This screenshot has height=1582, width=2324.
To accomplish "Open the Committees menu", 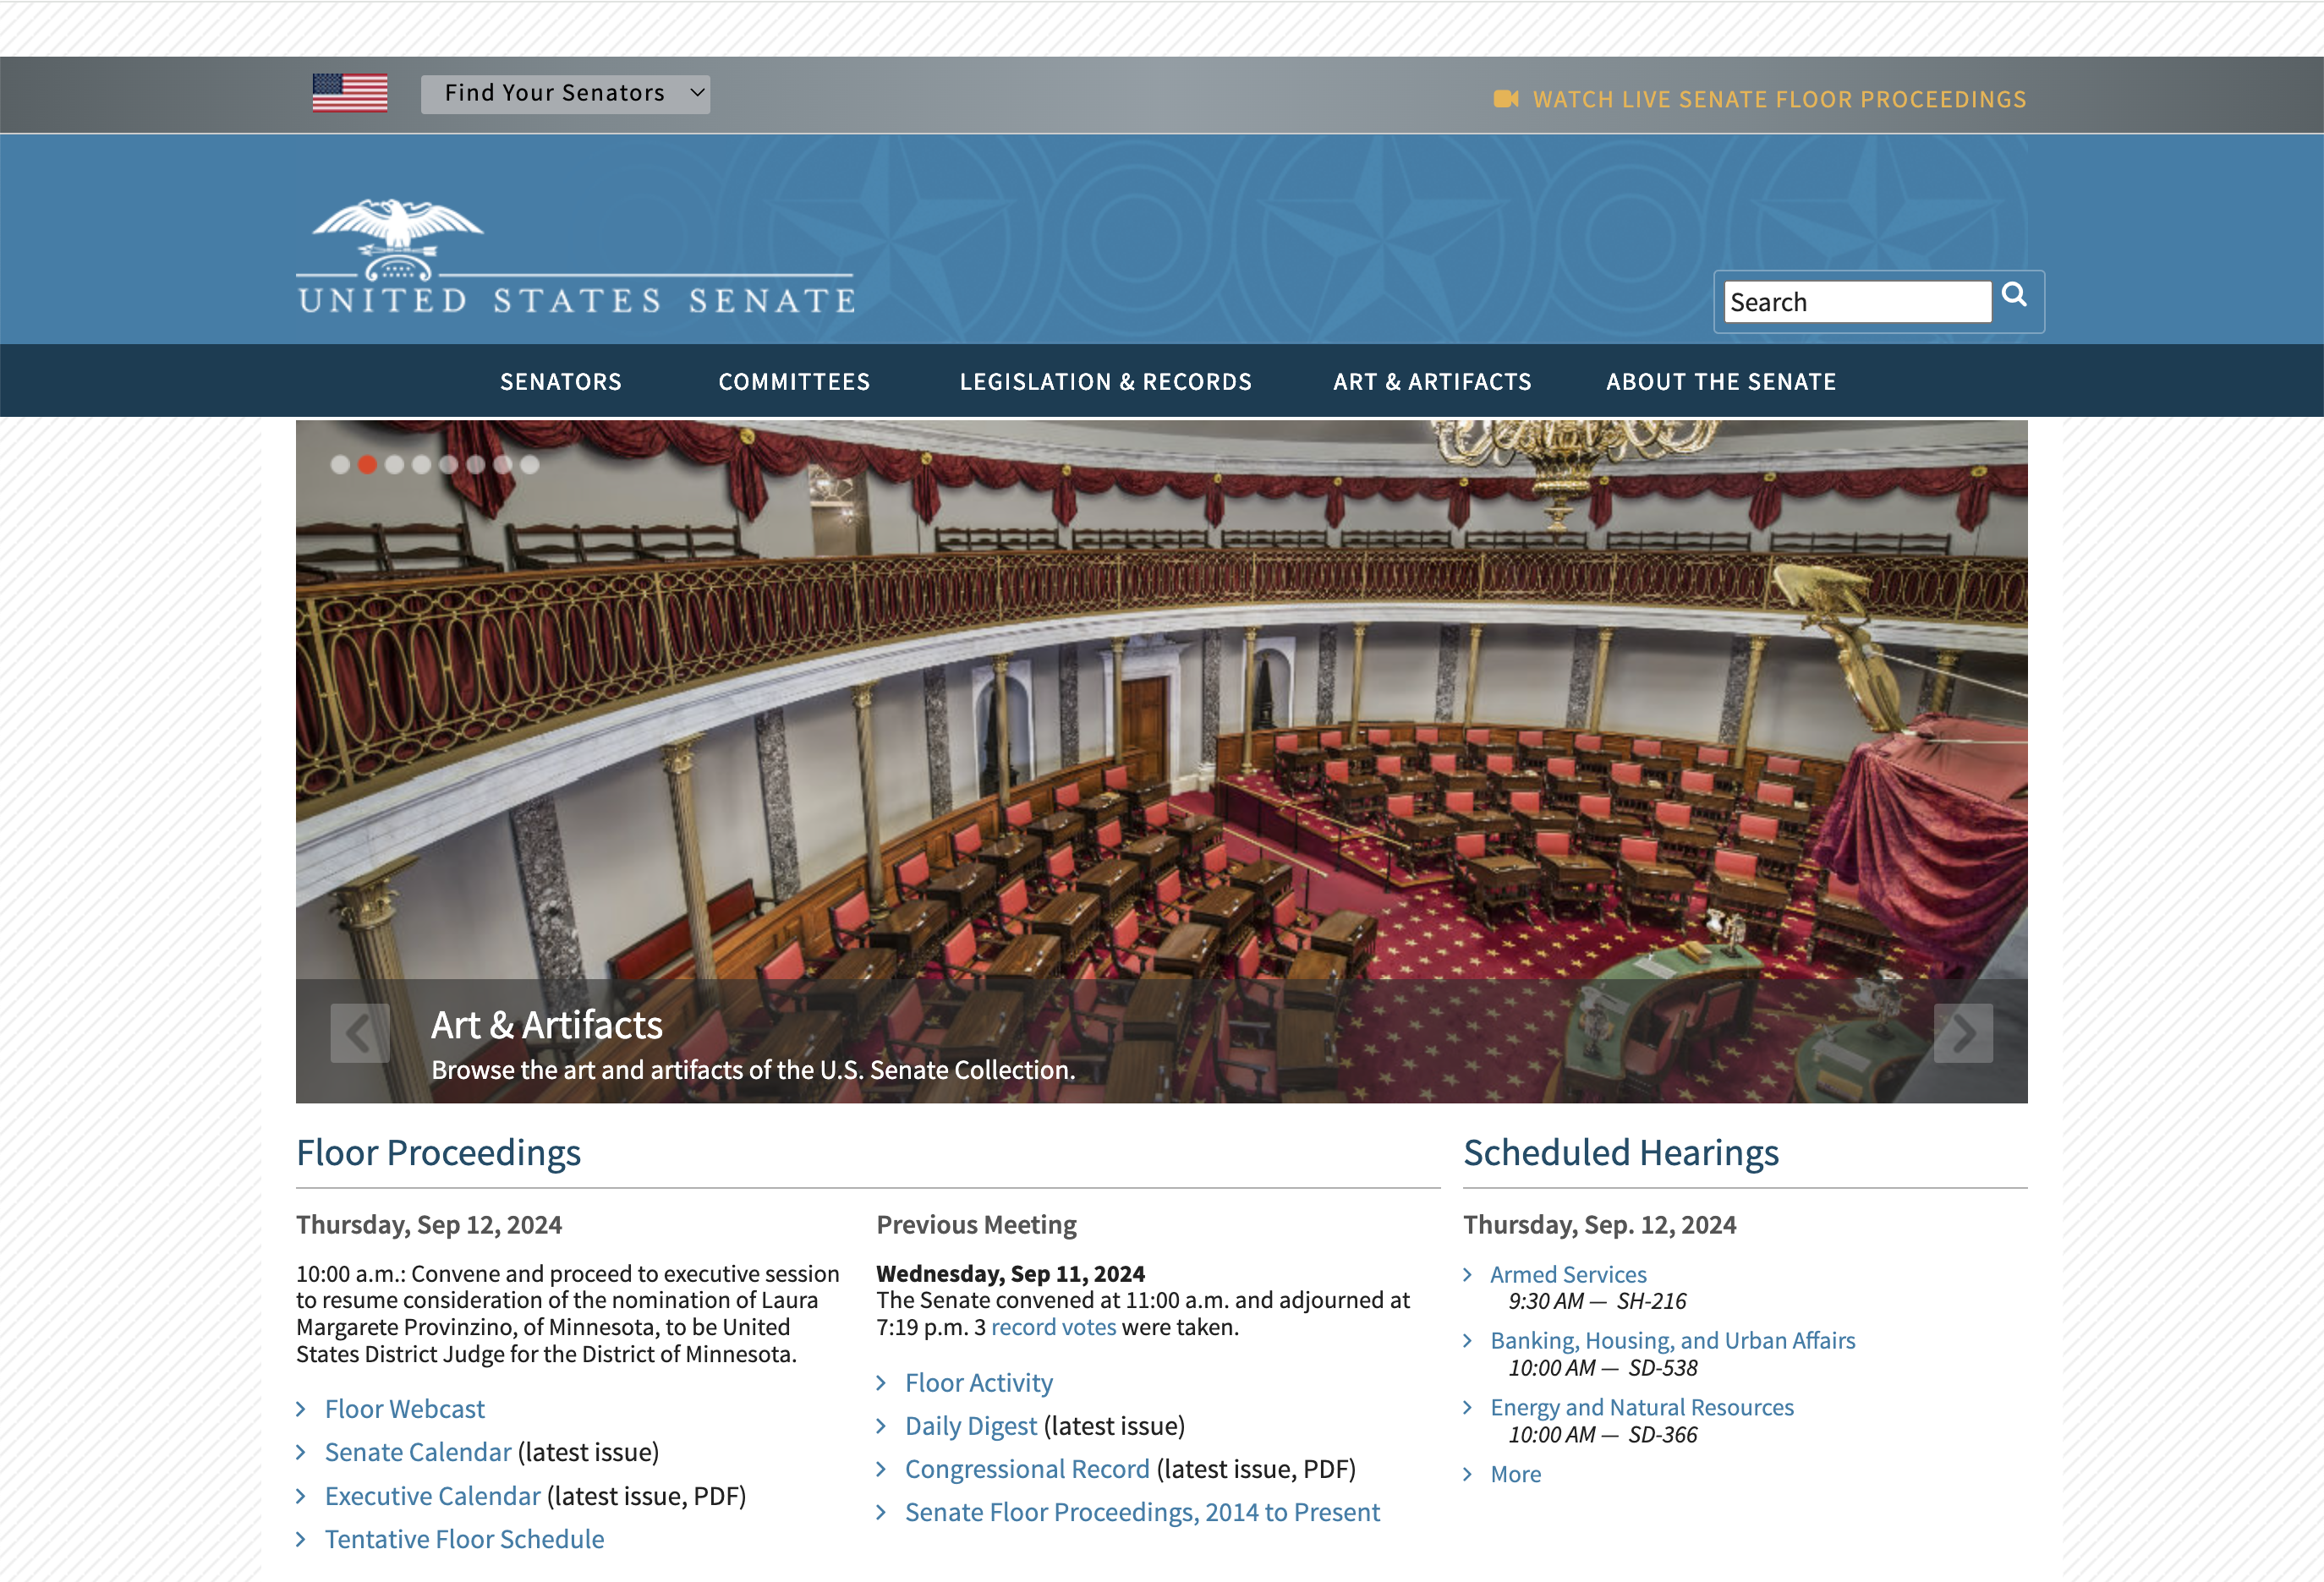I will pos(794,382).
